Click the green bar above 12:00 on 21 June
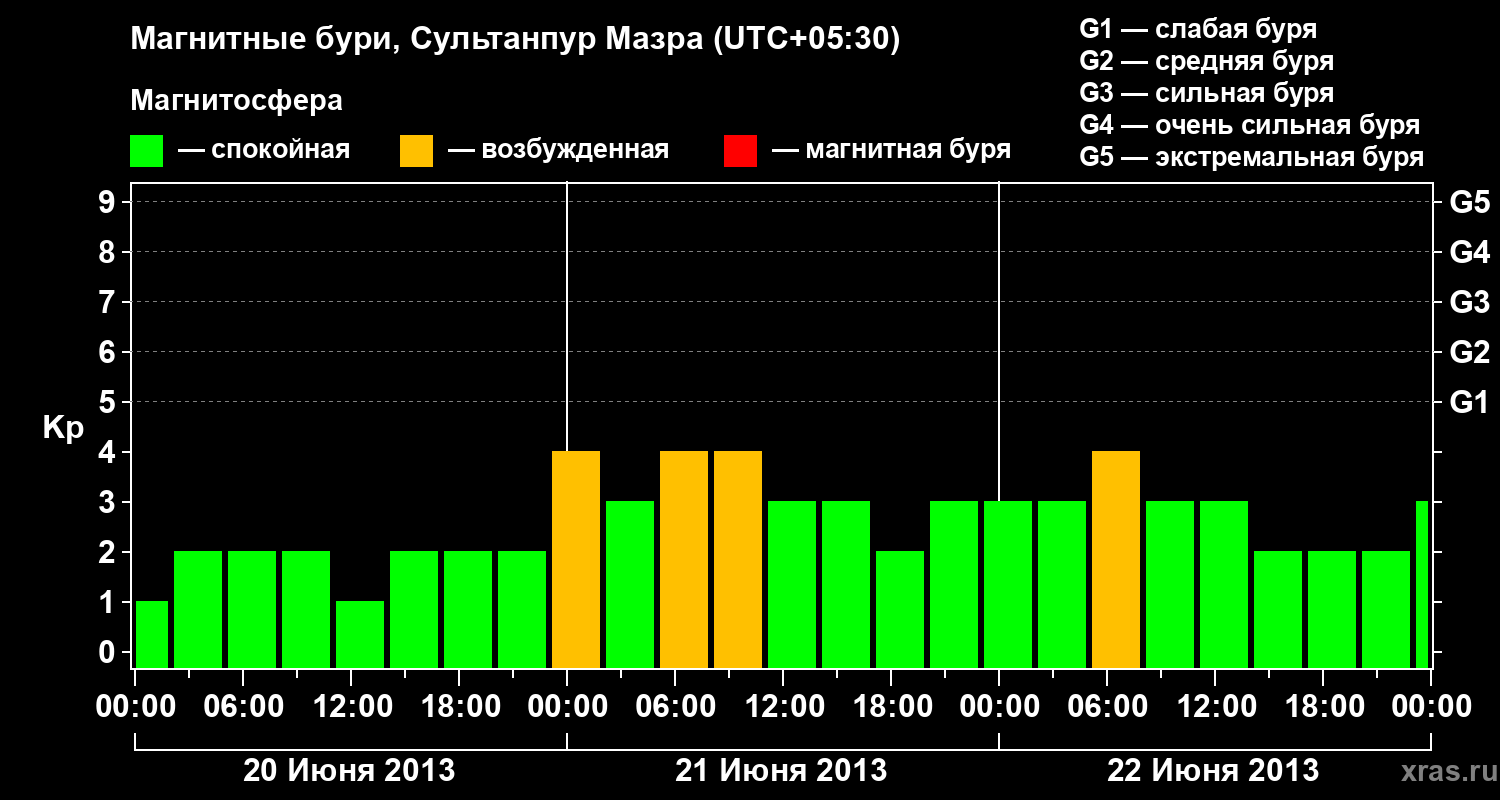The image size is (1500, 800). coord(792,584)
